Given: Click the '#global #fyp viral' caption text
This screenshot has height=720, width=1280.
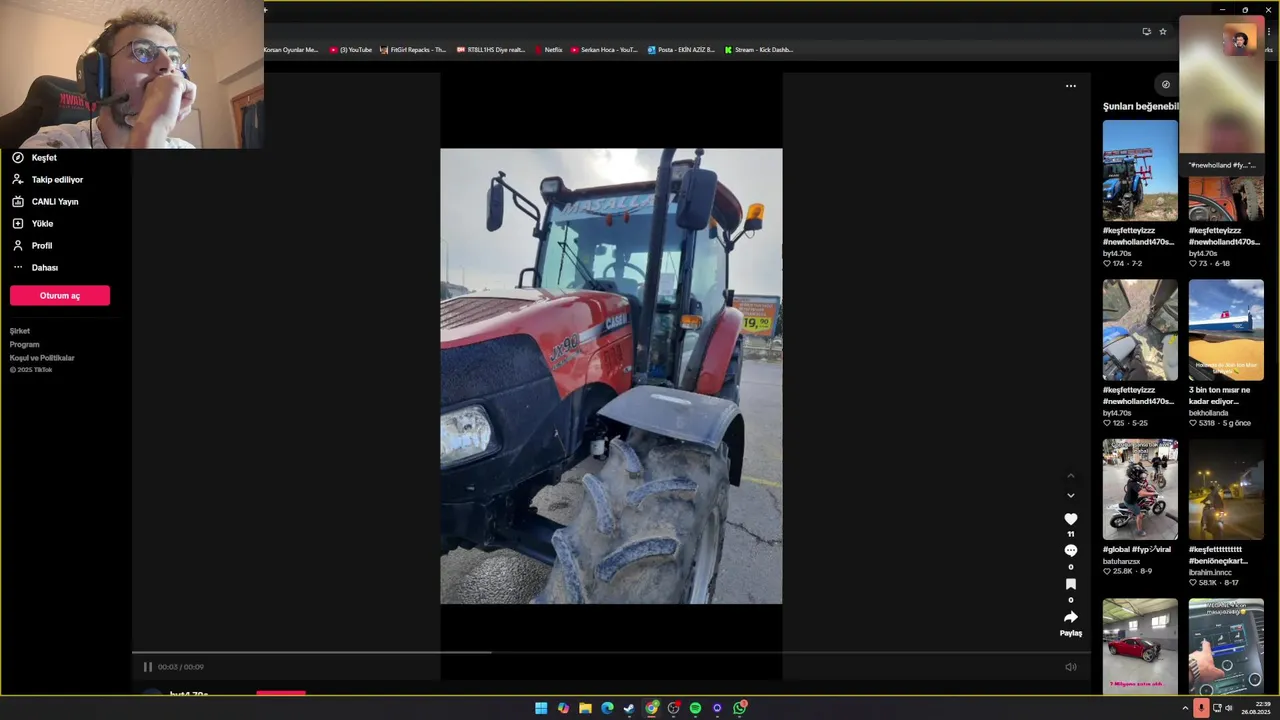Looking at the screenshot, I should pos(1137,549).
